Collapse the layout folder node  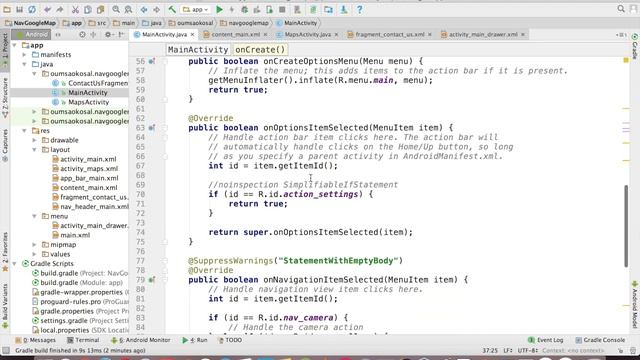[34, 150]
